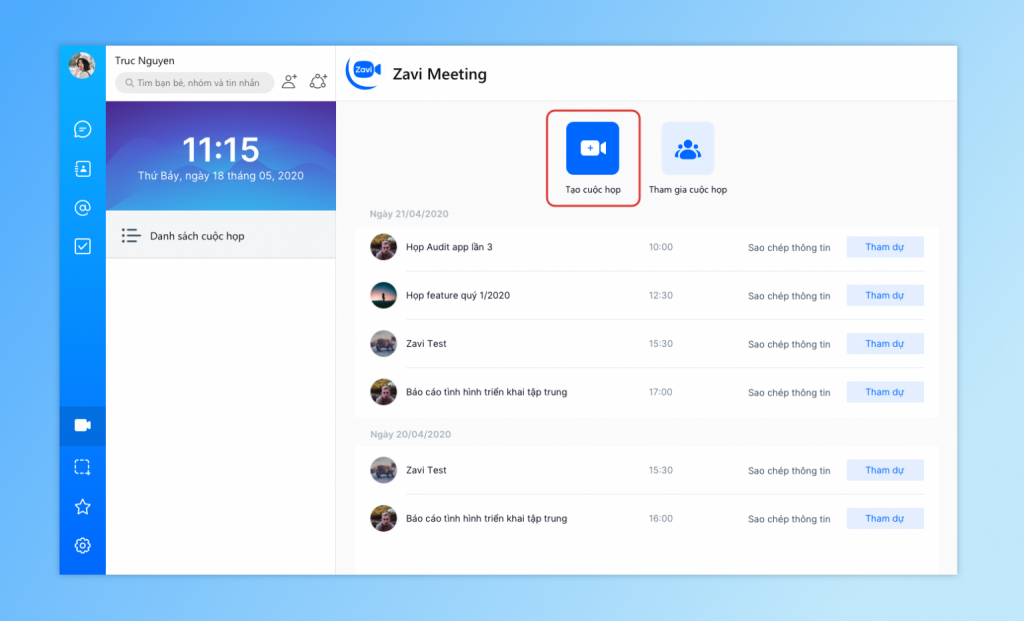
Task: Copy info for Họp feature quý 1/2020
Action: tap(789, 296)
